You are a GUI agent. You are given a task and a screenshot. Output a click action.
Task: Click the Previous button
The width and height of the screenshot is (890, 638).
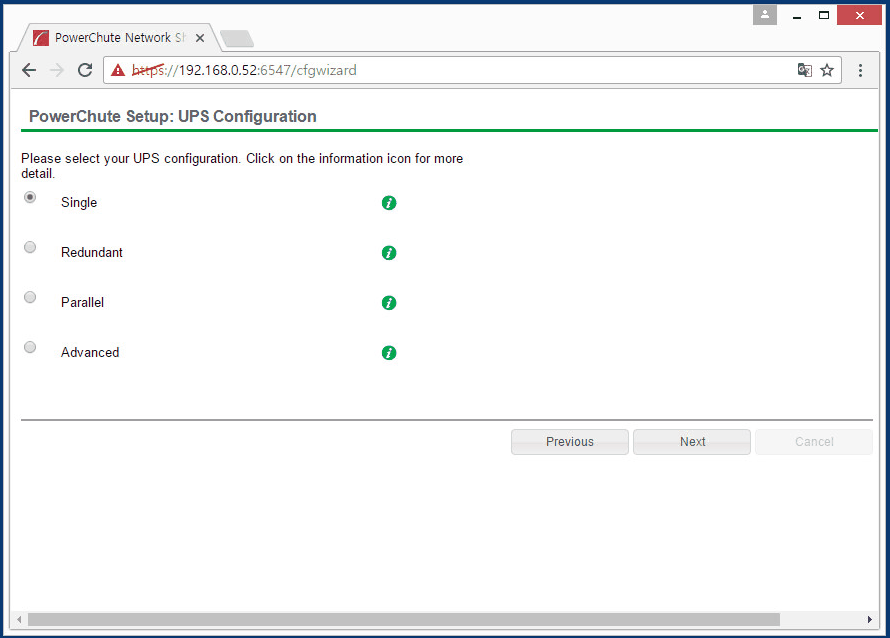tap(570, 442)
